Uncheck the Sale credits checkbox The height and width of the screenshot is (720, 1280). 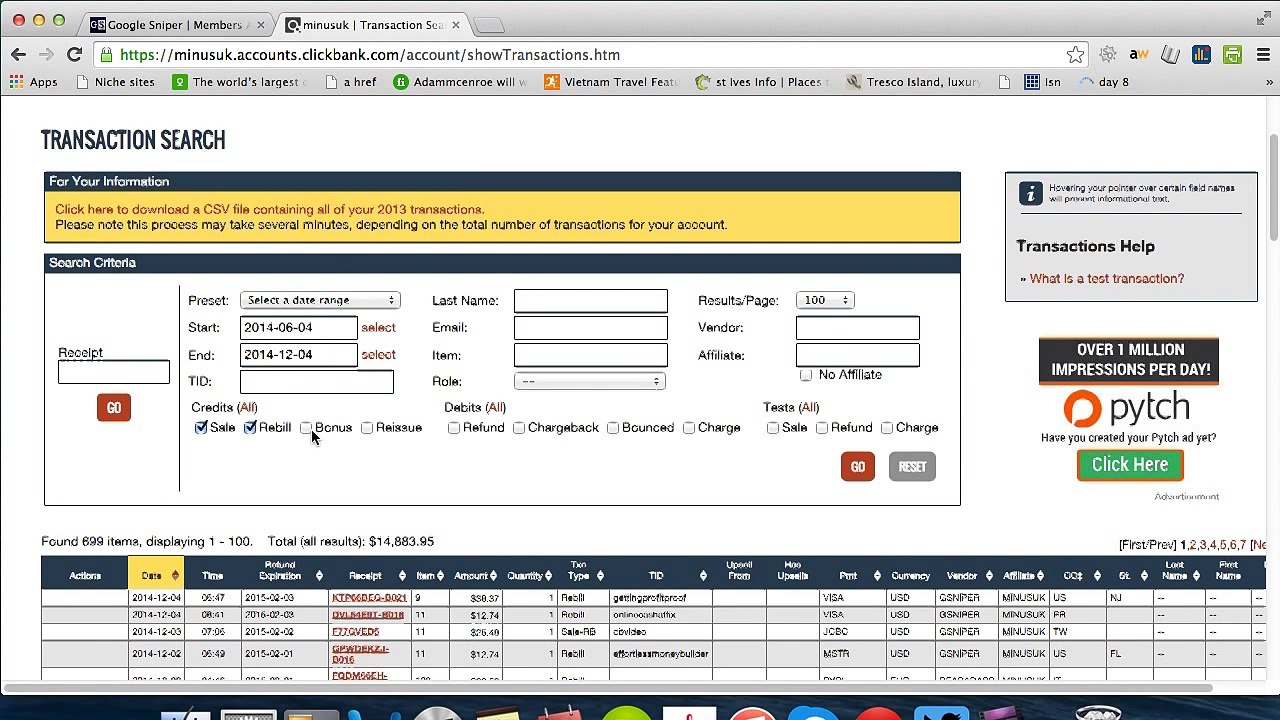[x=201, y=428]
